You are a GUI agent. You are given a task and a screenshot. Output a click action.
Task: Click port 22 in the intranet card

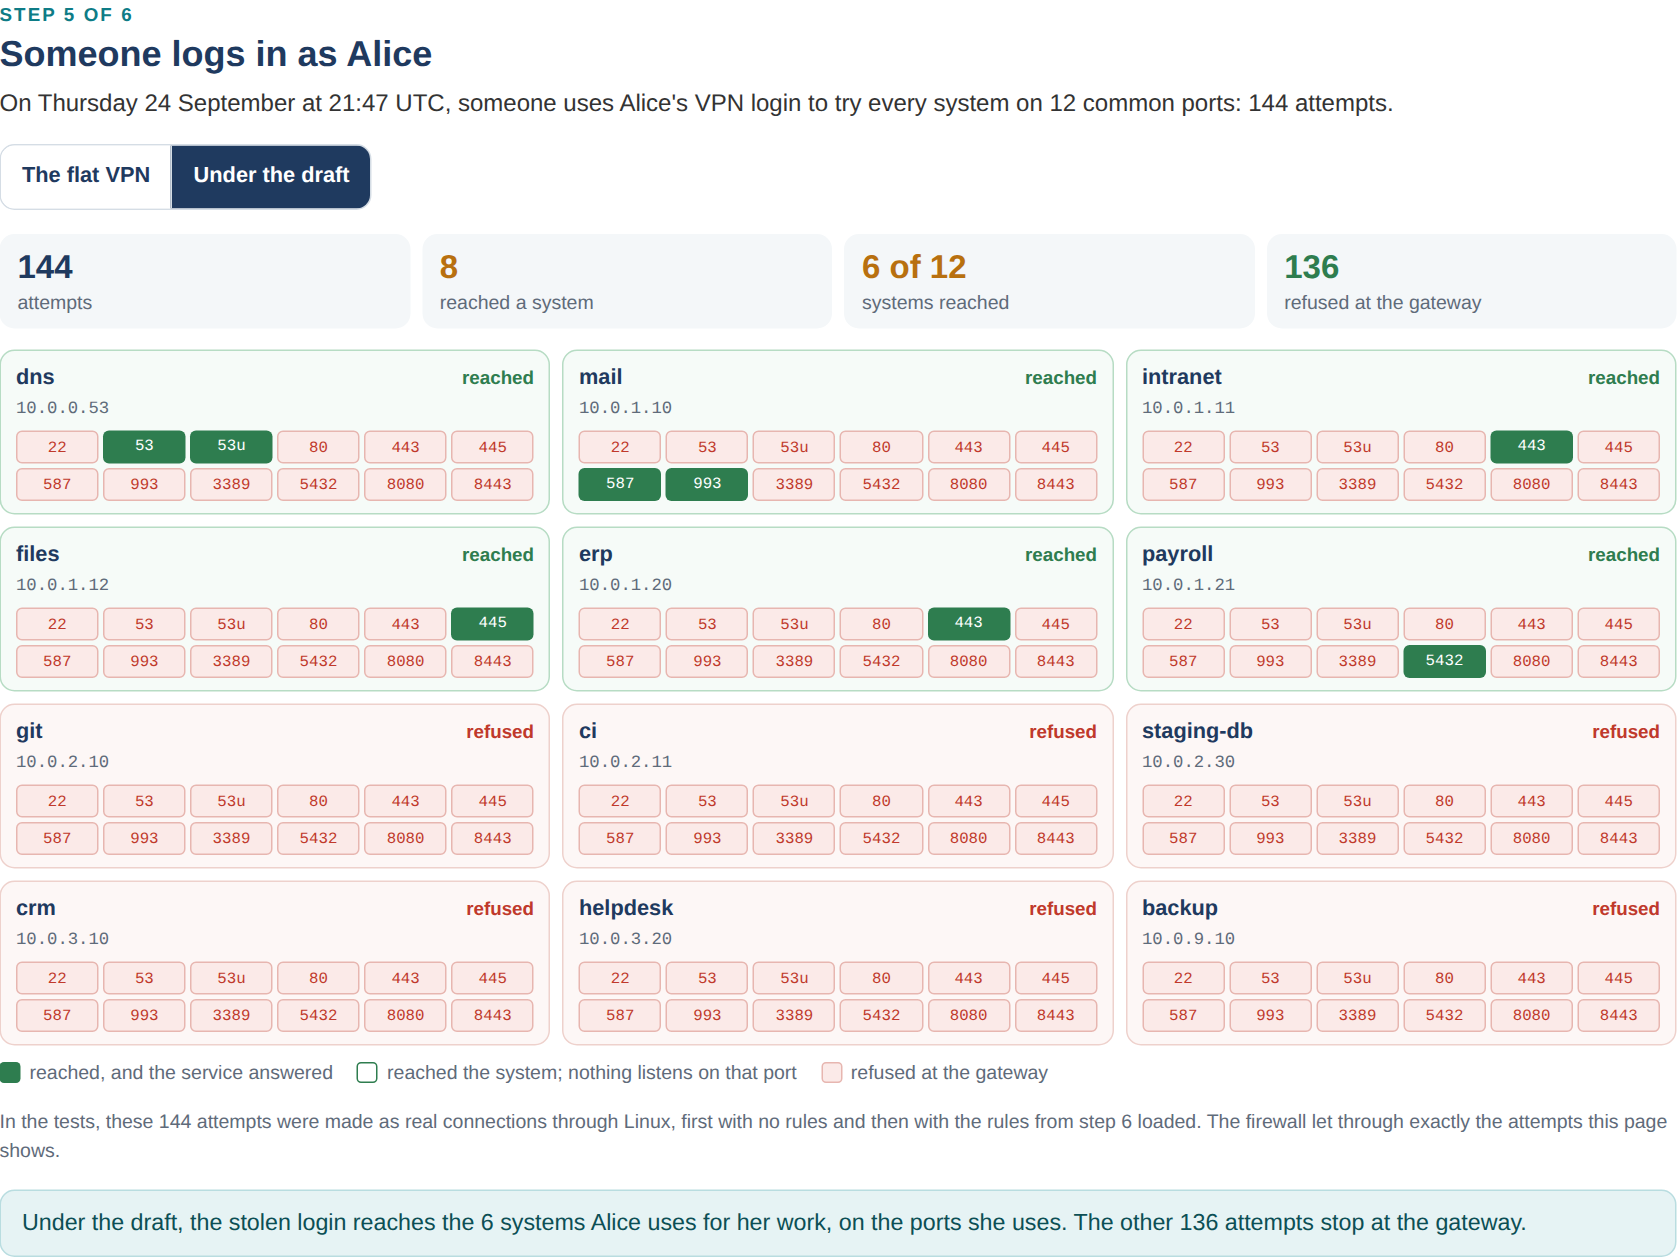[x=1183, y=447]
